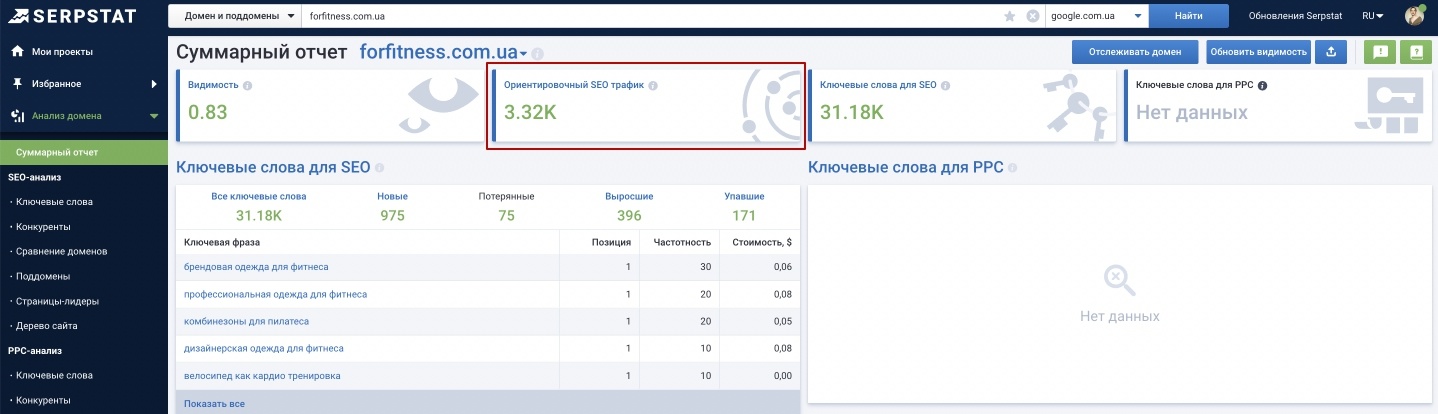Click the SEO трафик 3.32K value
The width and height of the screenshot is (1438, 414).
[x=531, y=112]
